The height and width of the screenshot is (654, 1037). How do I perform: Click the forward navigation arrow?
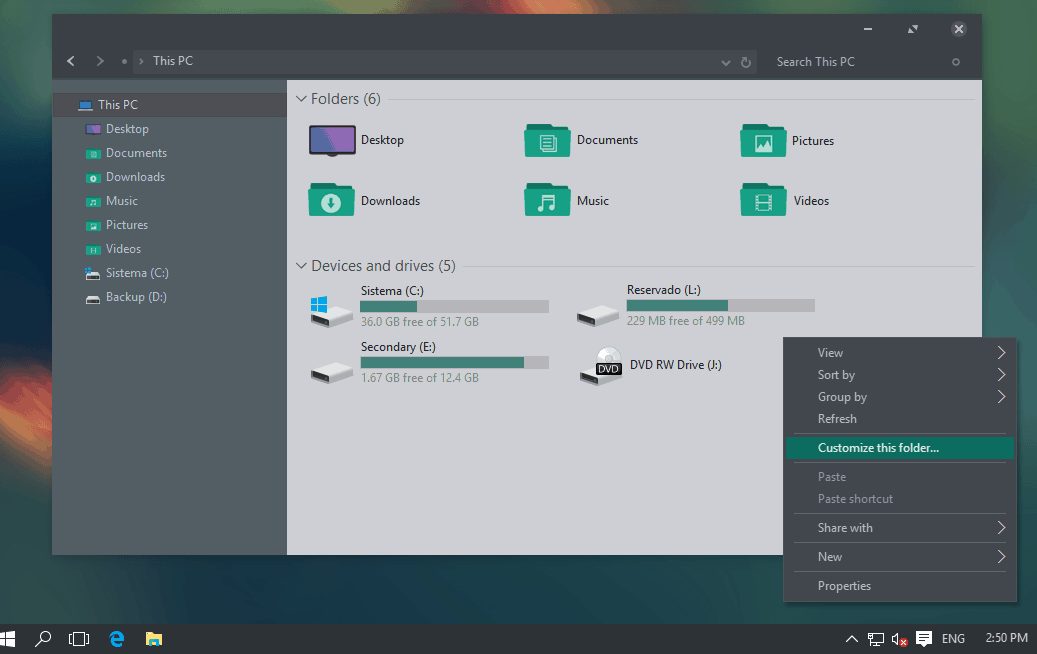point(100,61)
